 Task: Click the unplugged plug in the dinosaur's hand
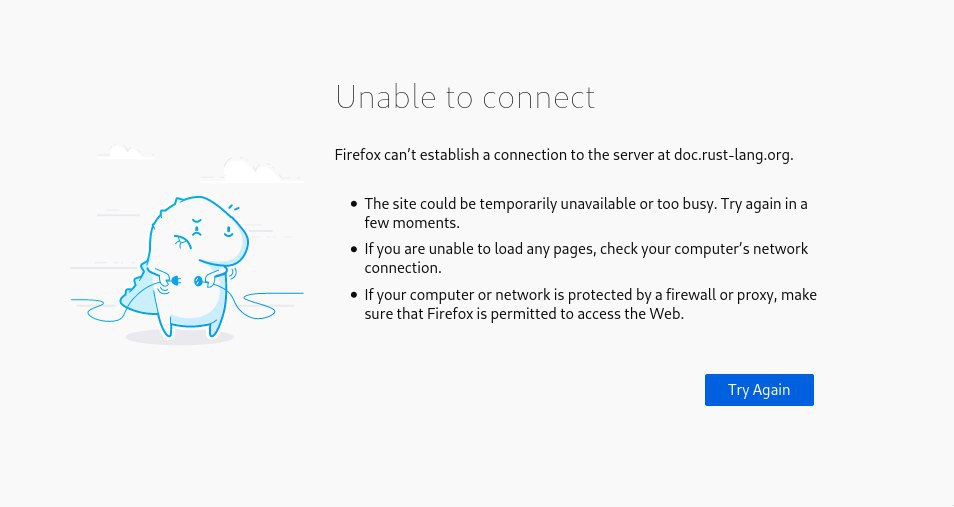pos(176,281)
